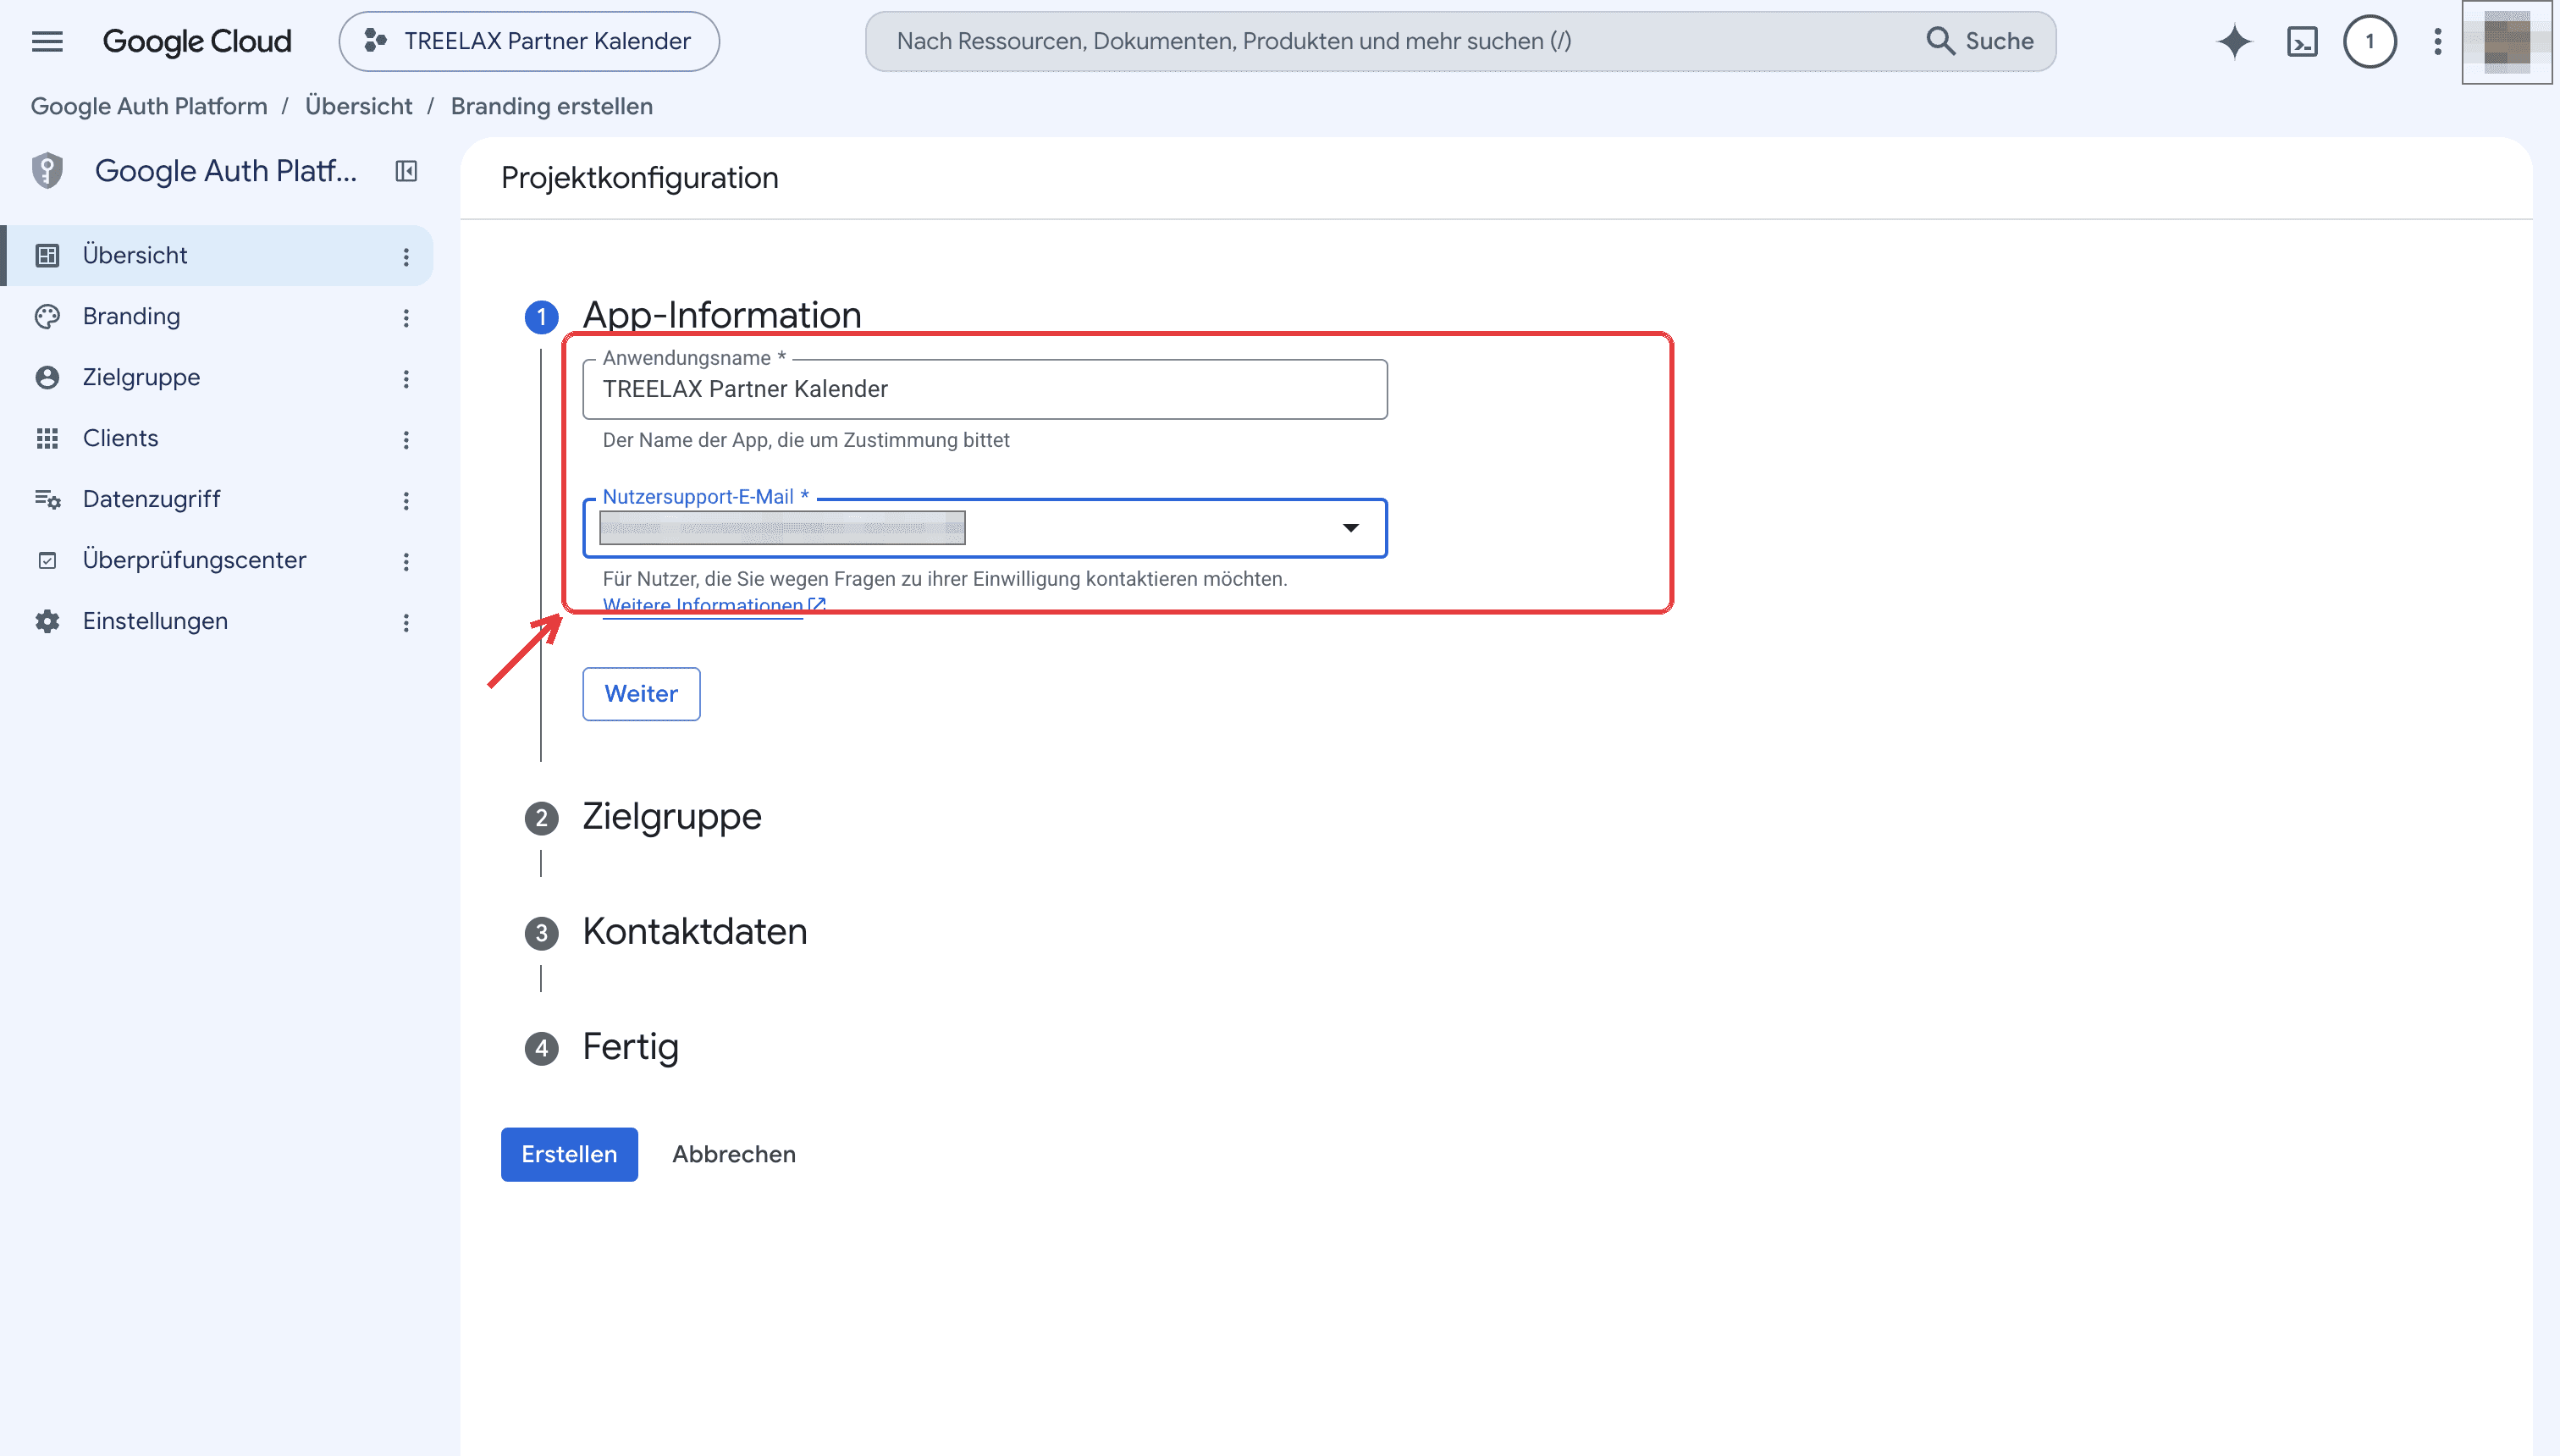2560x1456 pixels.
Task: Click the Google Auth Platform shield icon
Action: click(x=47, y=171)
